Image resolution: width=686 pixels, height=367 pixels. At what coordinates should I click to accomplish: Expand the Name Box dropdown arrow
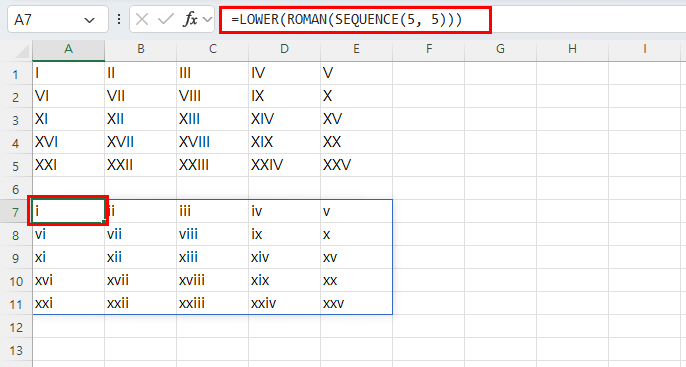pyautogui.click(x=90, y=20)
